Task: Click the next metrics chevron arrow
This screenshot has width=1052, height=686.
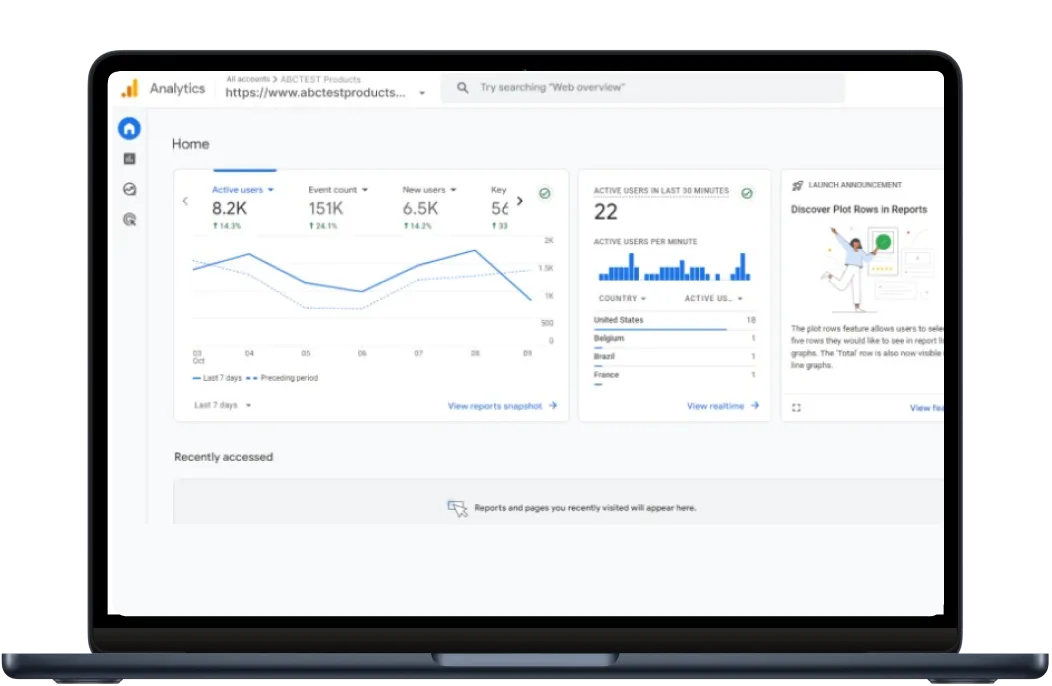Action: 519,201
